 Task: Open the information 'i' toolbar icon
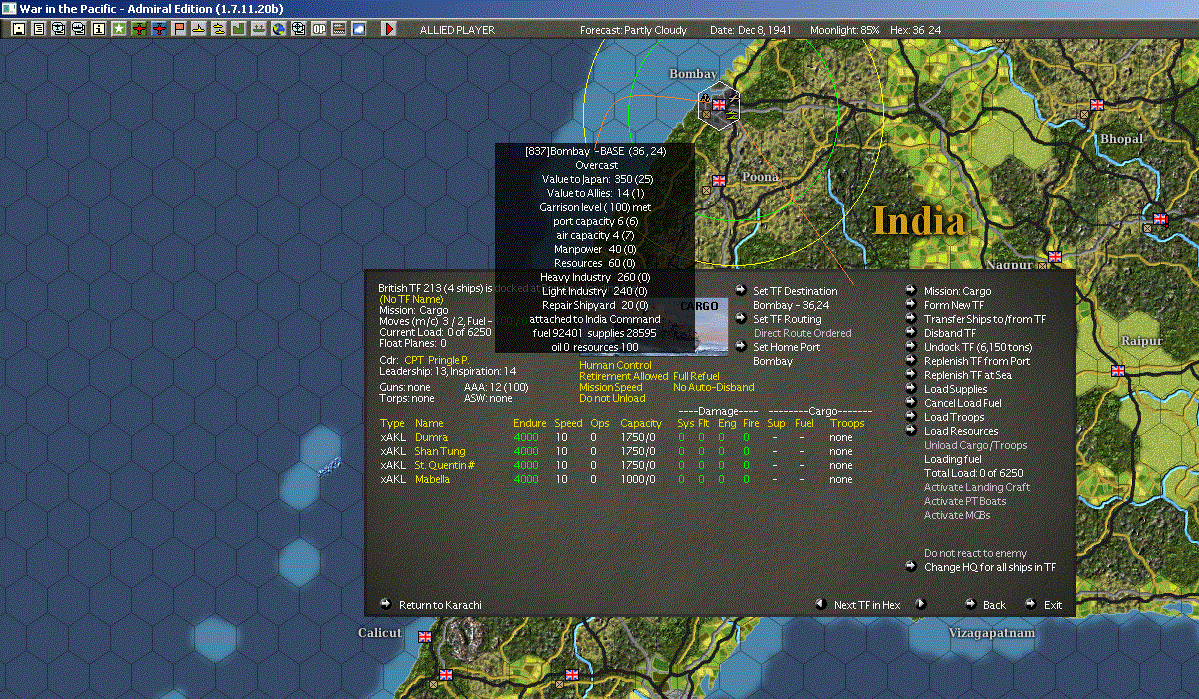(99, 29)
